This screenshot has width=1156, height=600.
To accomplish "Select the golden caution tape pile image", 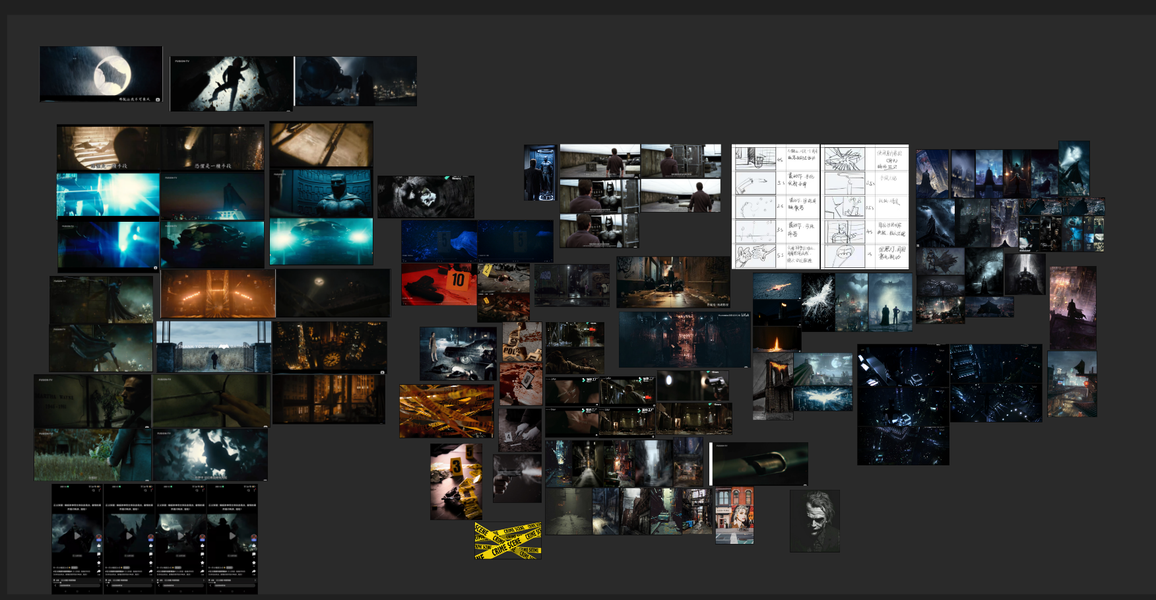I will tap(446, 411).
